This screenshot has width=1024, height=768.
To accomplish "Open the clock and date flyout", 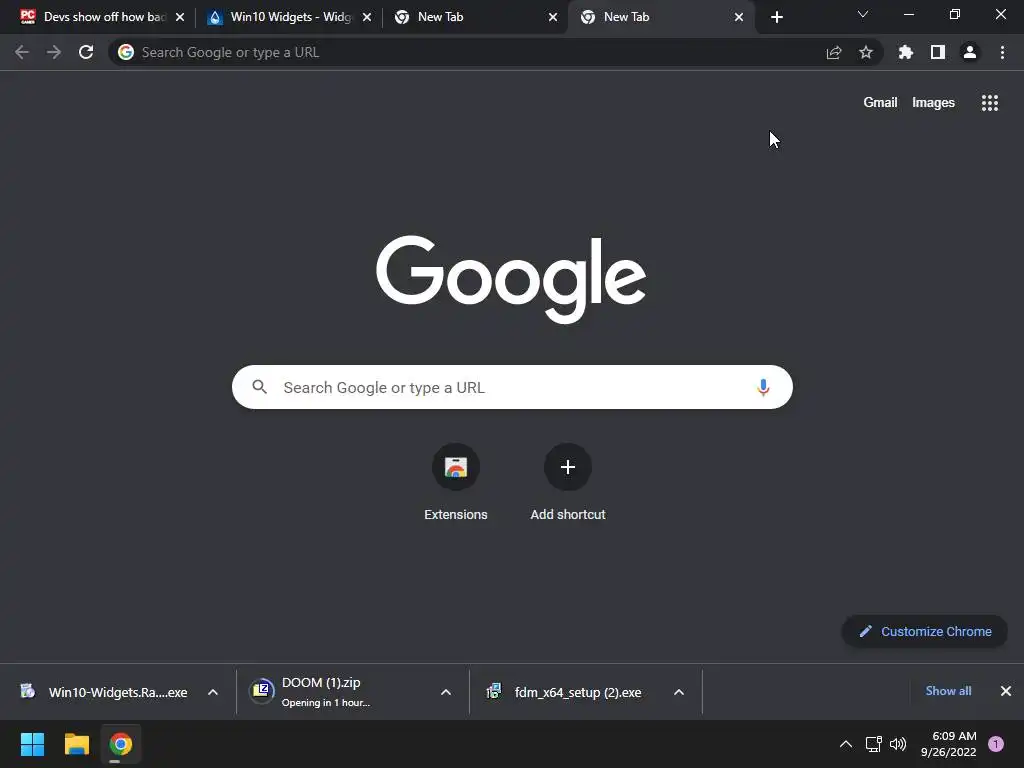I will tap(948, 744).
